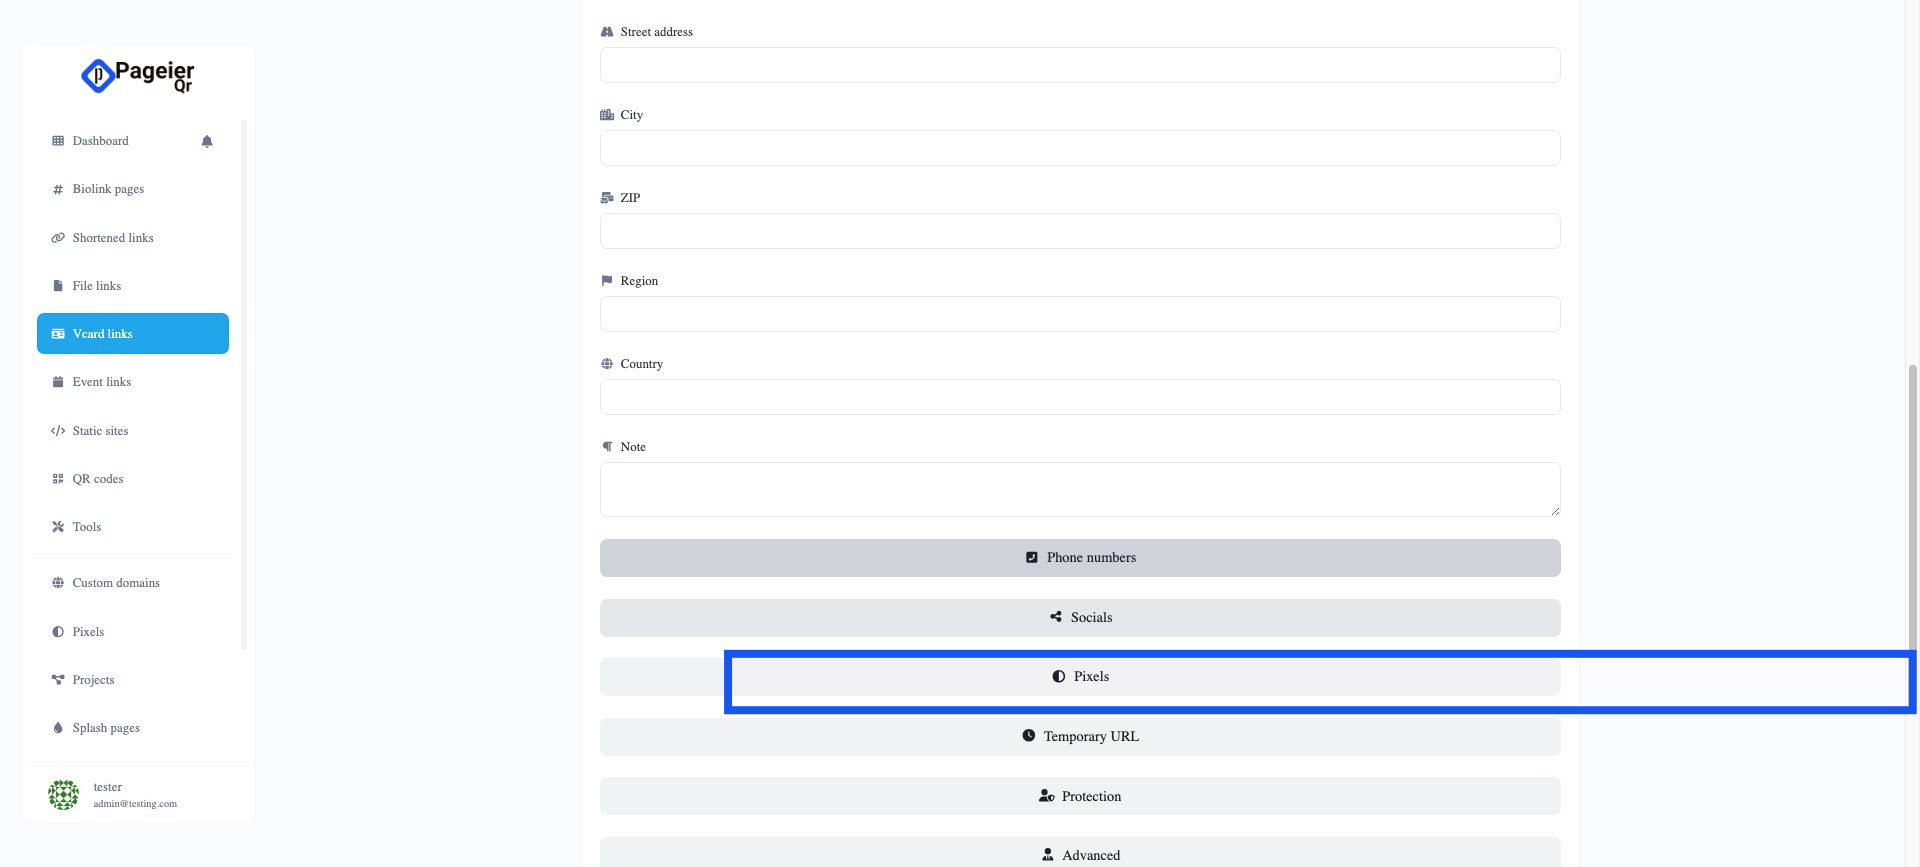Click the Static sites code icon
1920x867 pixels.
pyautogui.click(x=58, y=431)
